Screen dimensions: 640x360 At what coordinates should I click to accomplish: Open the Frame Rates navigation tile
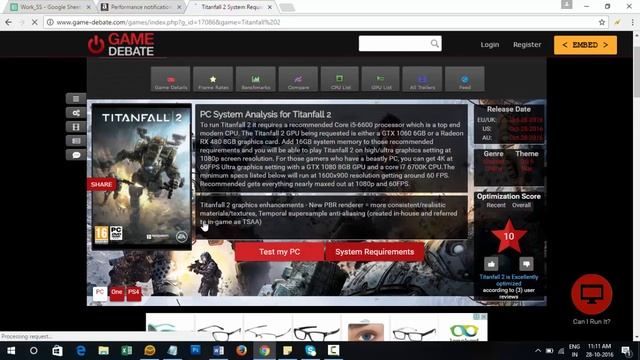tap(213, 79)
